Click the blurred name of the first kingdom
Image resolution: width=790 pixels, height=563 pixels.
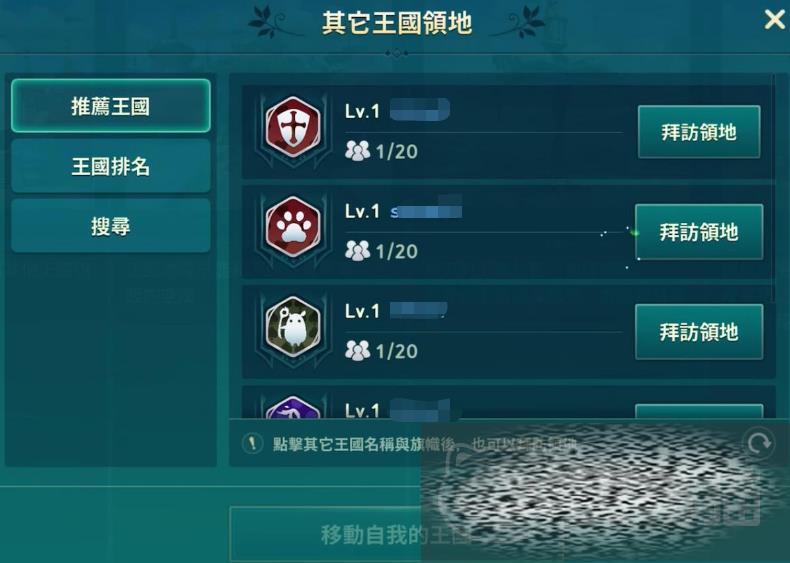tap(420, 110)
